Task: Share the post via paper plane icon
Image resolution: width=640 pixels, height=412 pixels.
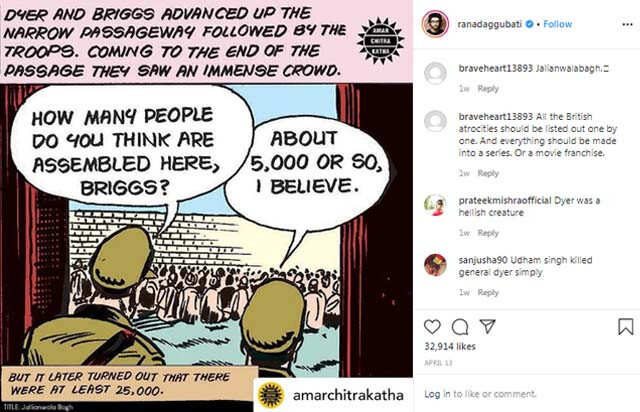Action: (487, 326)
